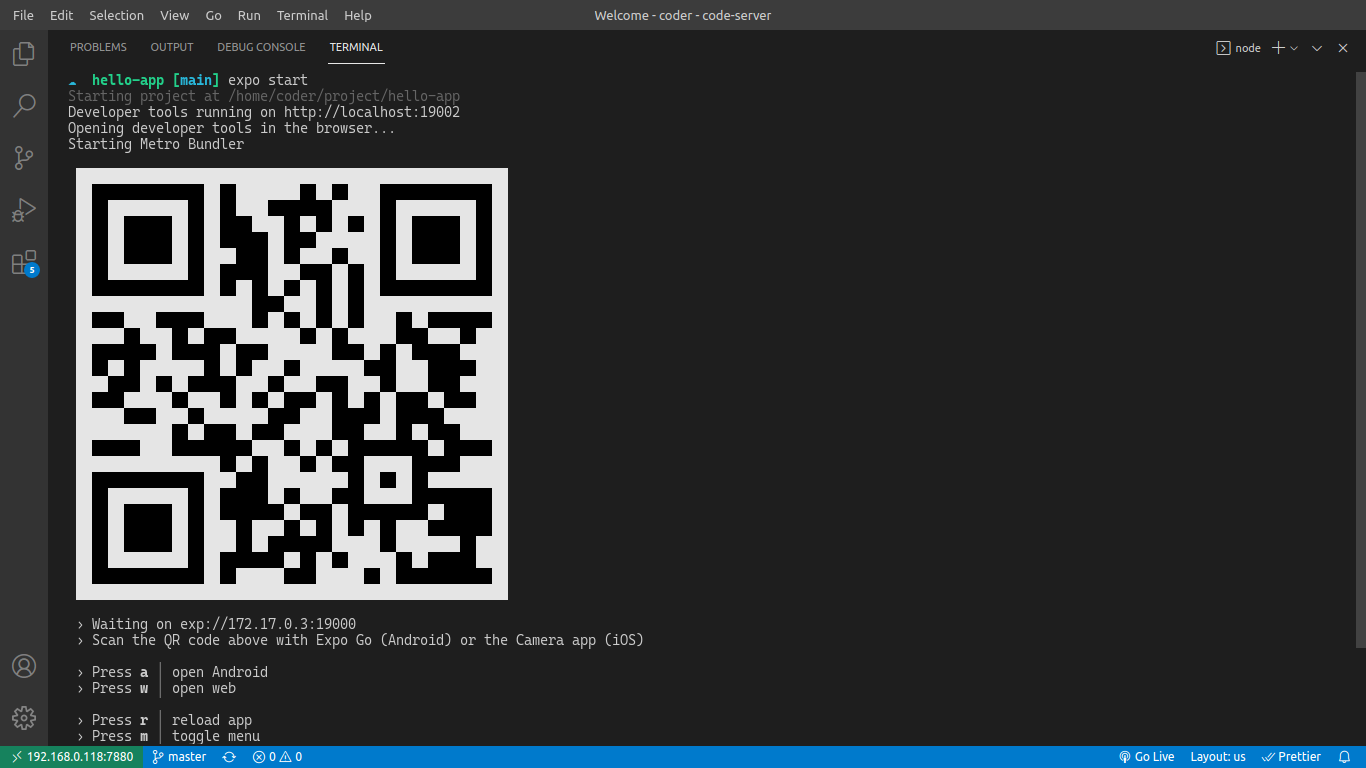The height and width of the screenshot is (768, 1366).
Task: Select the node terminal instance
Action: click(1238, 48)
